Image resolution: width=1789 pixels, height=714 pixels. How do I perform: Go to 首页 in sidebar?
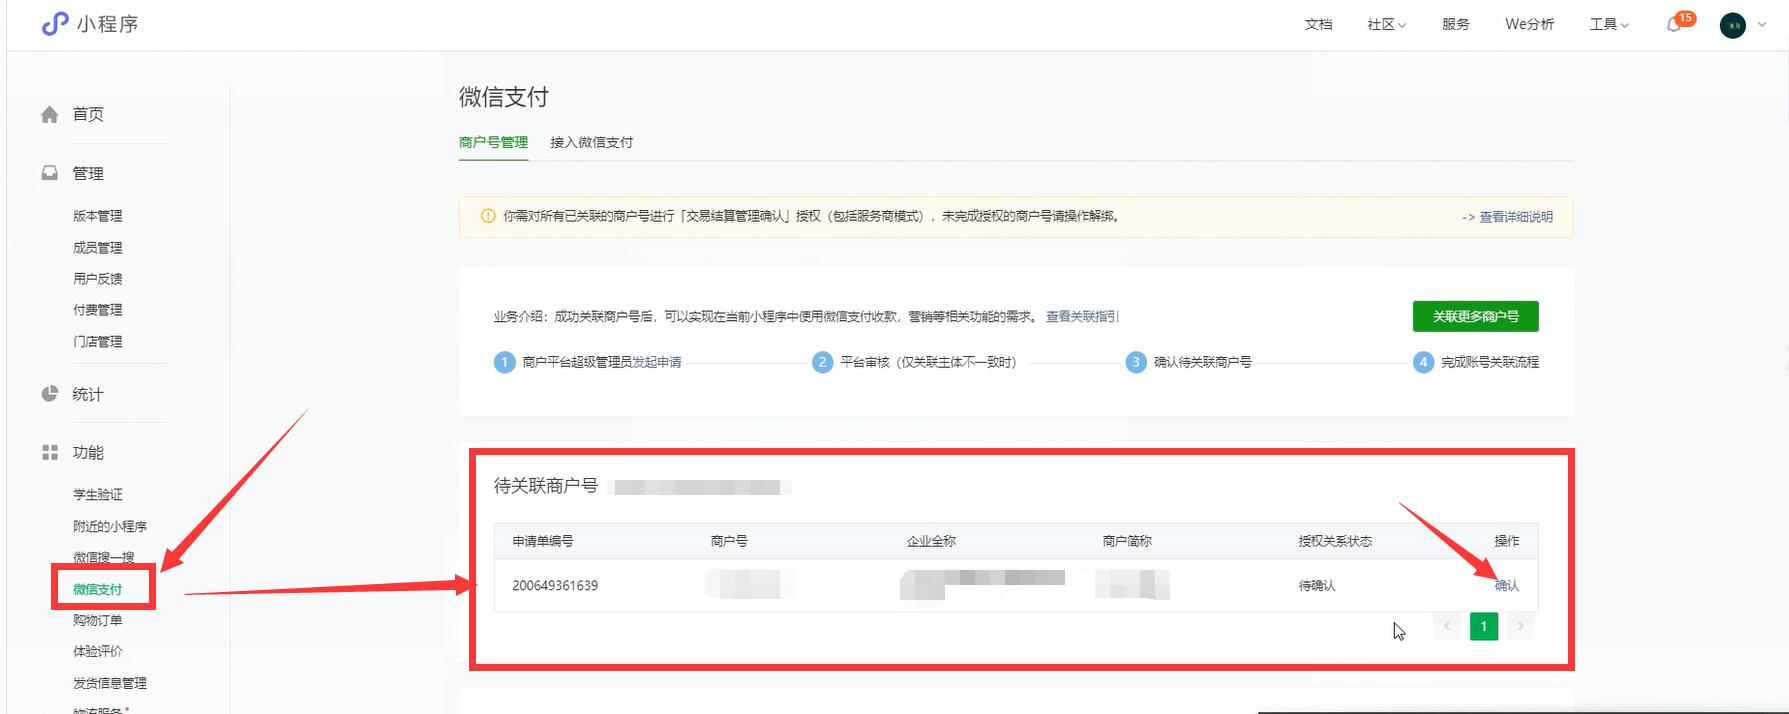click(88, 114)
